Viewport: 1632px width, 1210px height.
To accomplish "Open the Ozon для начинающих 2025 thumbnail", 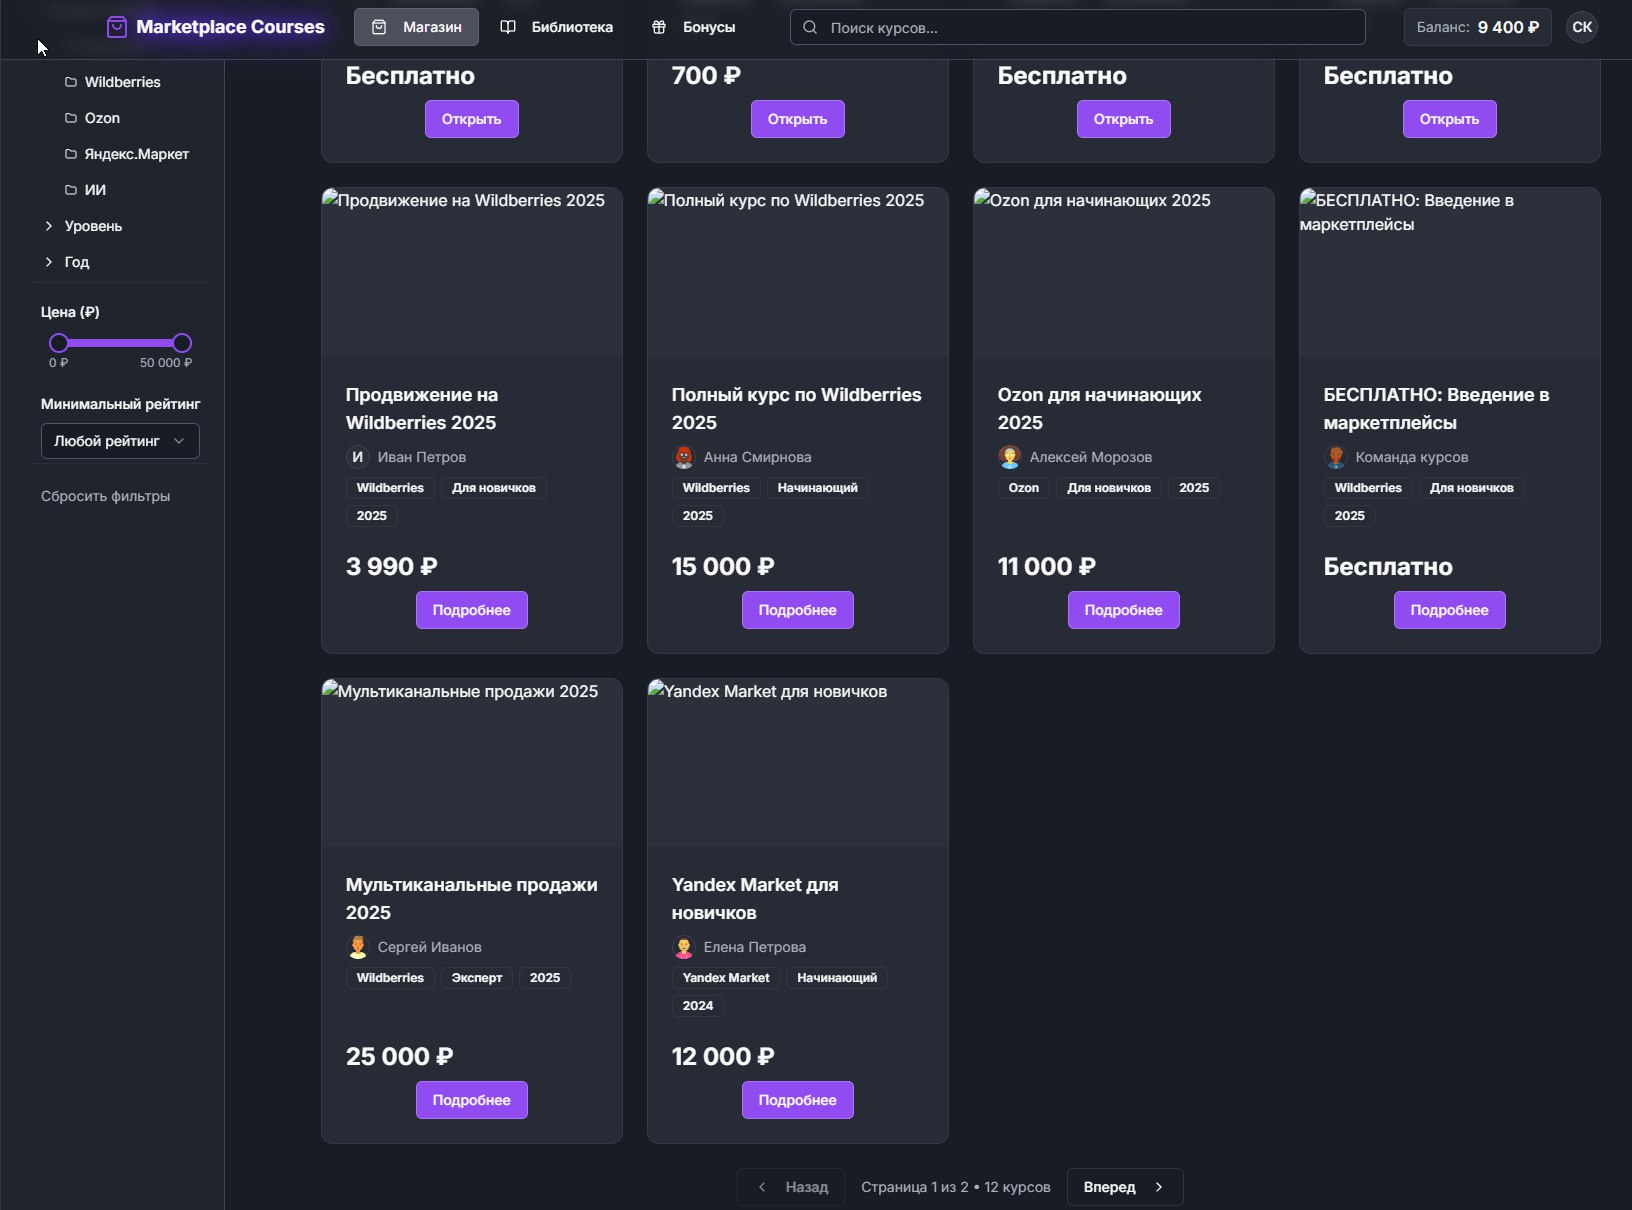I will pos(1124,272).
